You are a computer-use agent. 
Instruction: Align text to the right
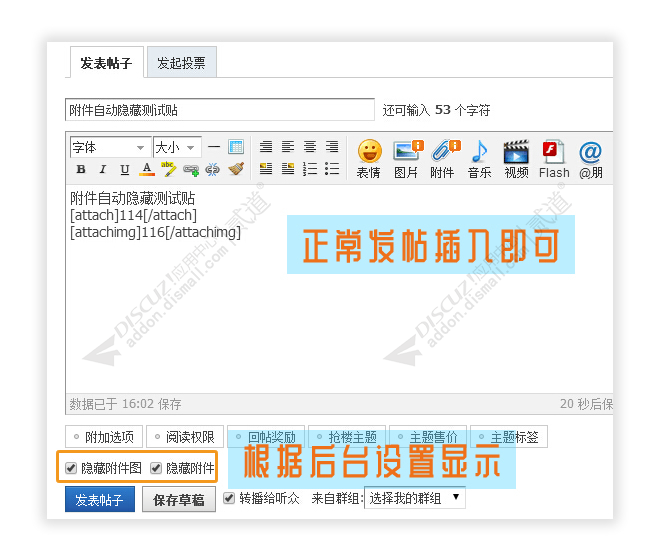pos(332,147)
